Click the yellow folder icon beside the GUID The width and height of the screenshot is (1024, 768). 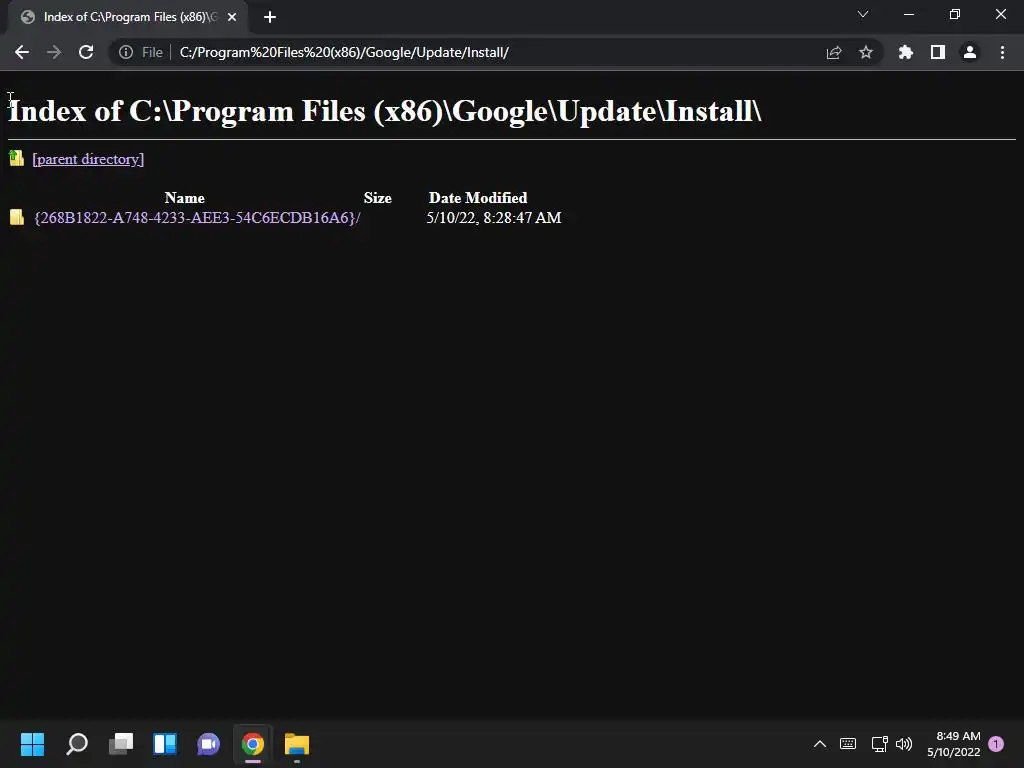pyautogui.click(x=17, y=217)
